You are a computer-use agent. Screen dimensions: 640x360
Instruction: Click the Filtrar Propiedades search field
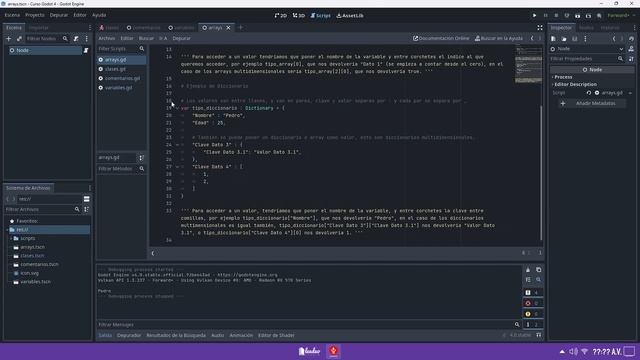[x=587, y=59]
